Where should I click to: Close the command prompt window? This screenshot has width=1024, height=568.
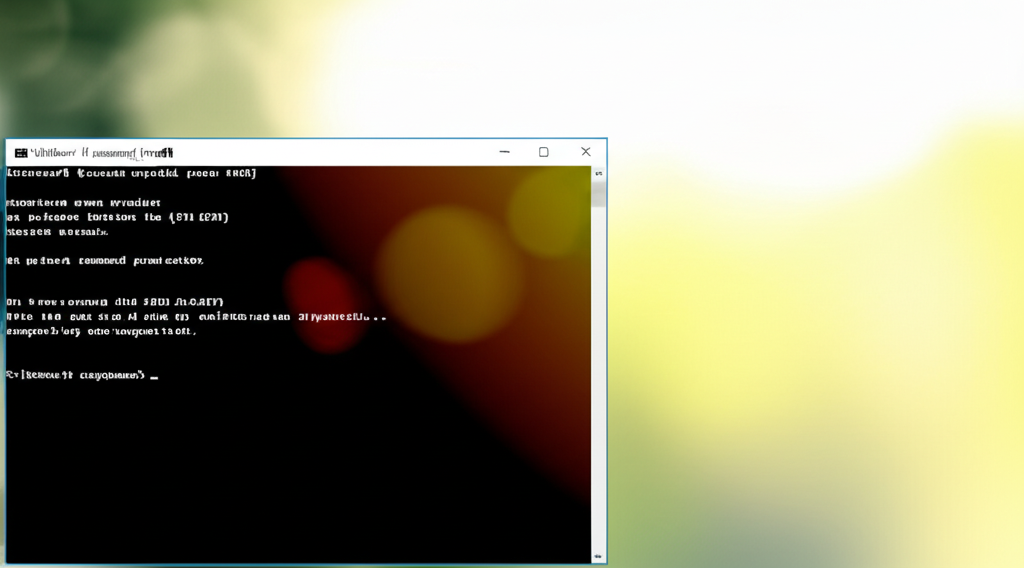coord(586,152)
